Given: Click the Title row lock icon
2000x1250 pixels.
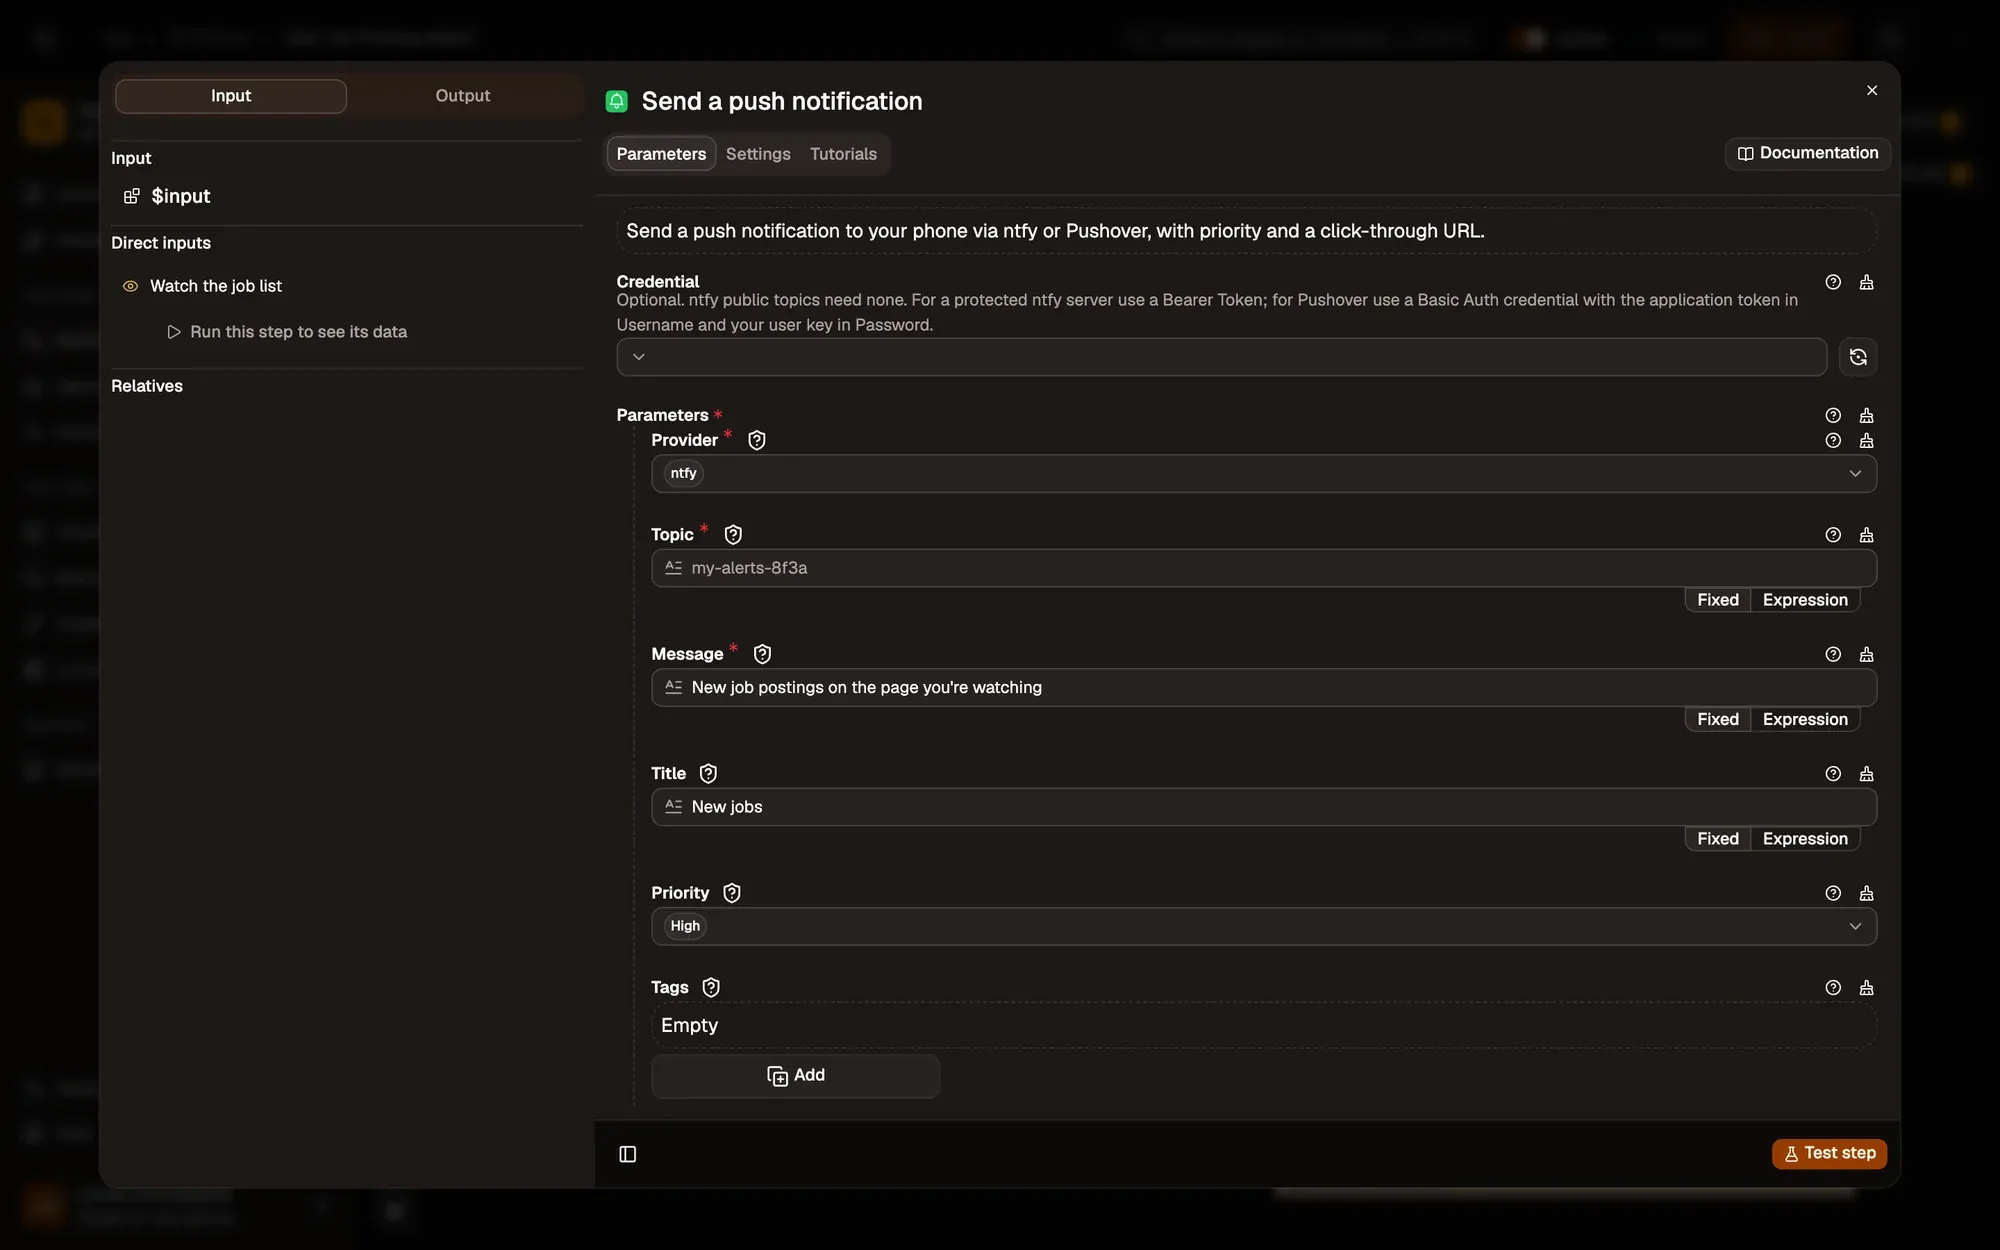Looking at the screenshot, I should [1866, 773].
